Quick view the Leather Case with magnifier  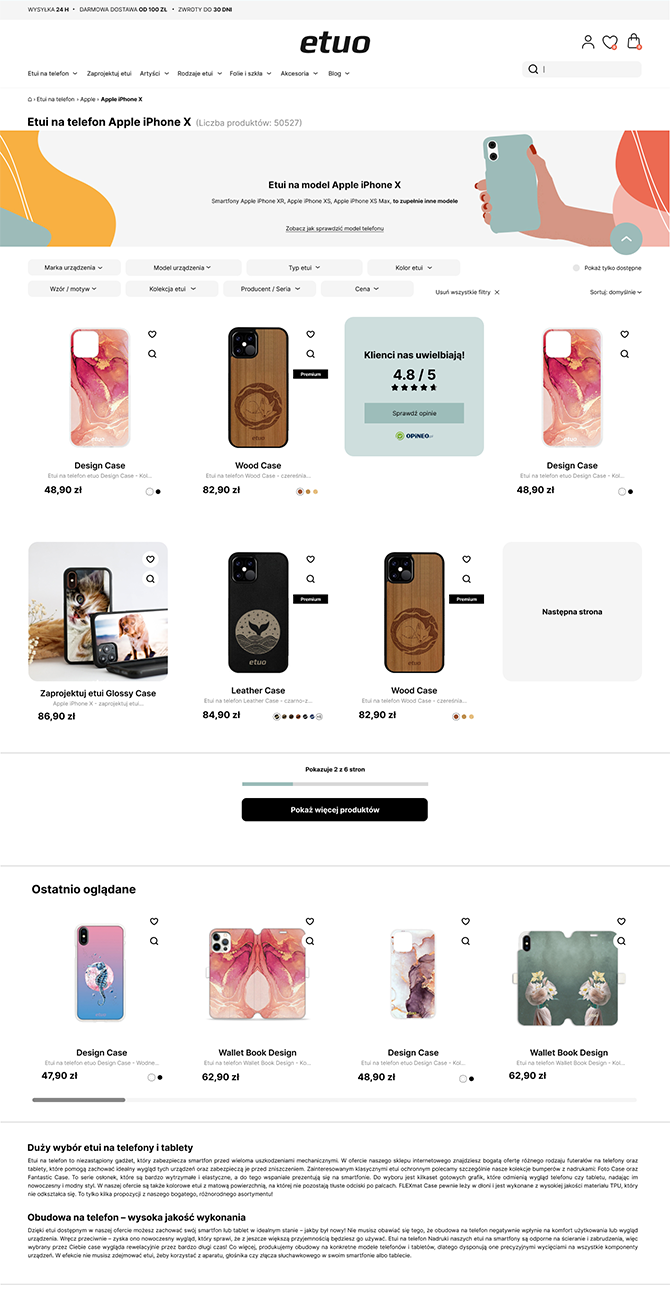pyautogui.click(x=309, y=578)
